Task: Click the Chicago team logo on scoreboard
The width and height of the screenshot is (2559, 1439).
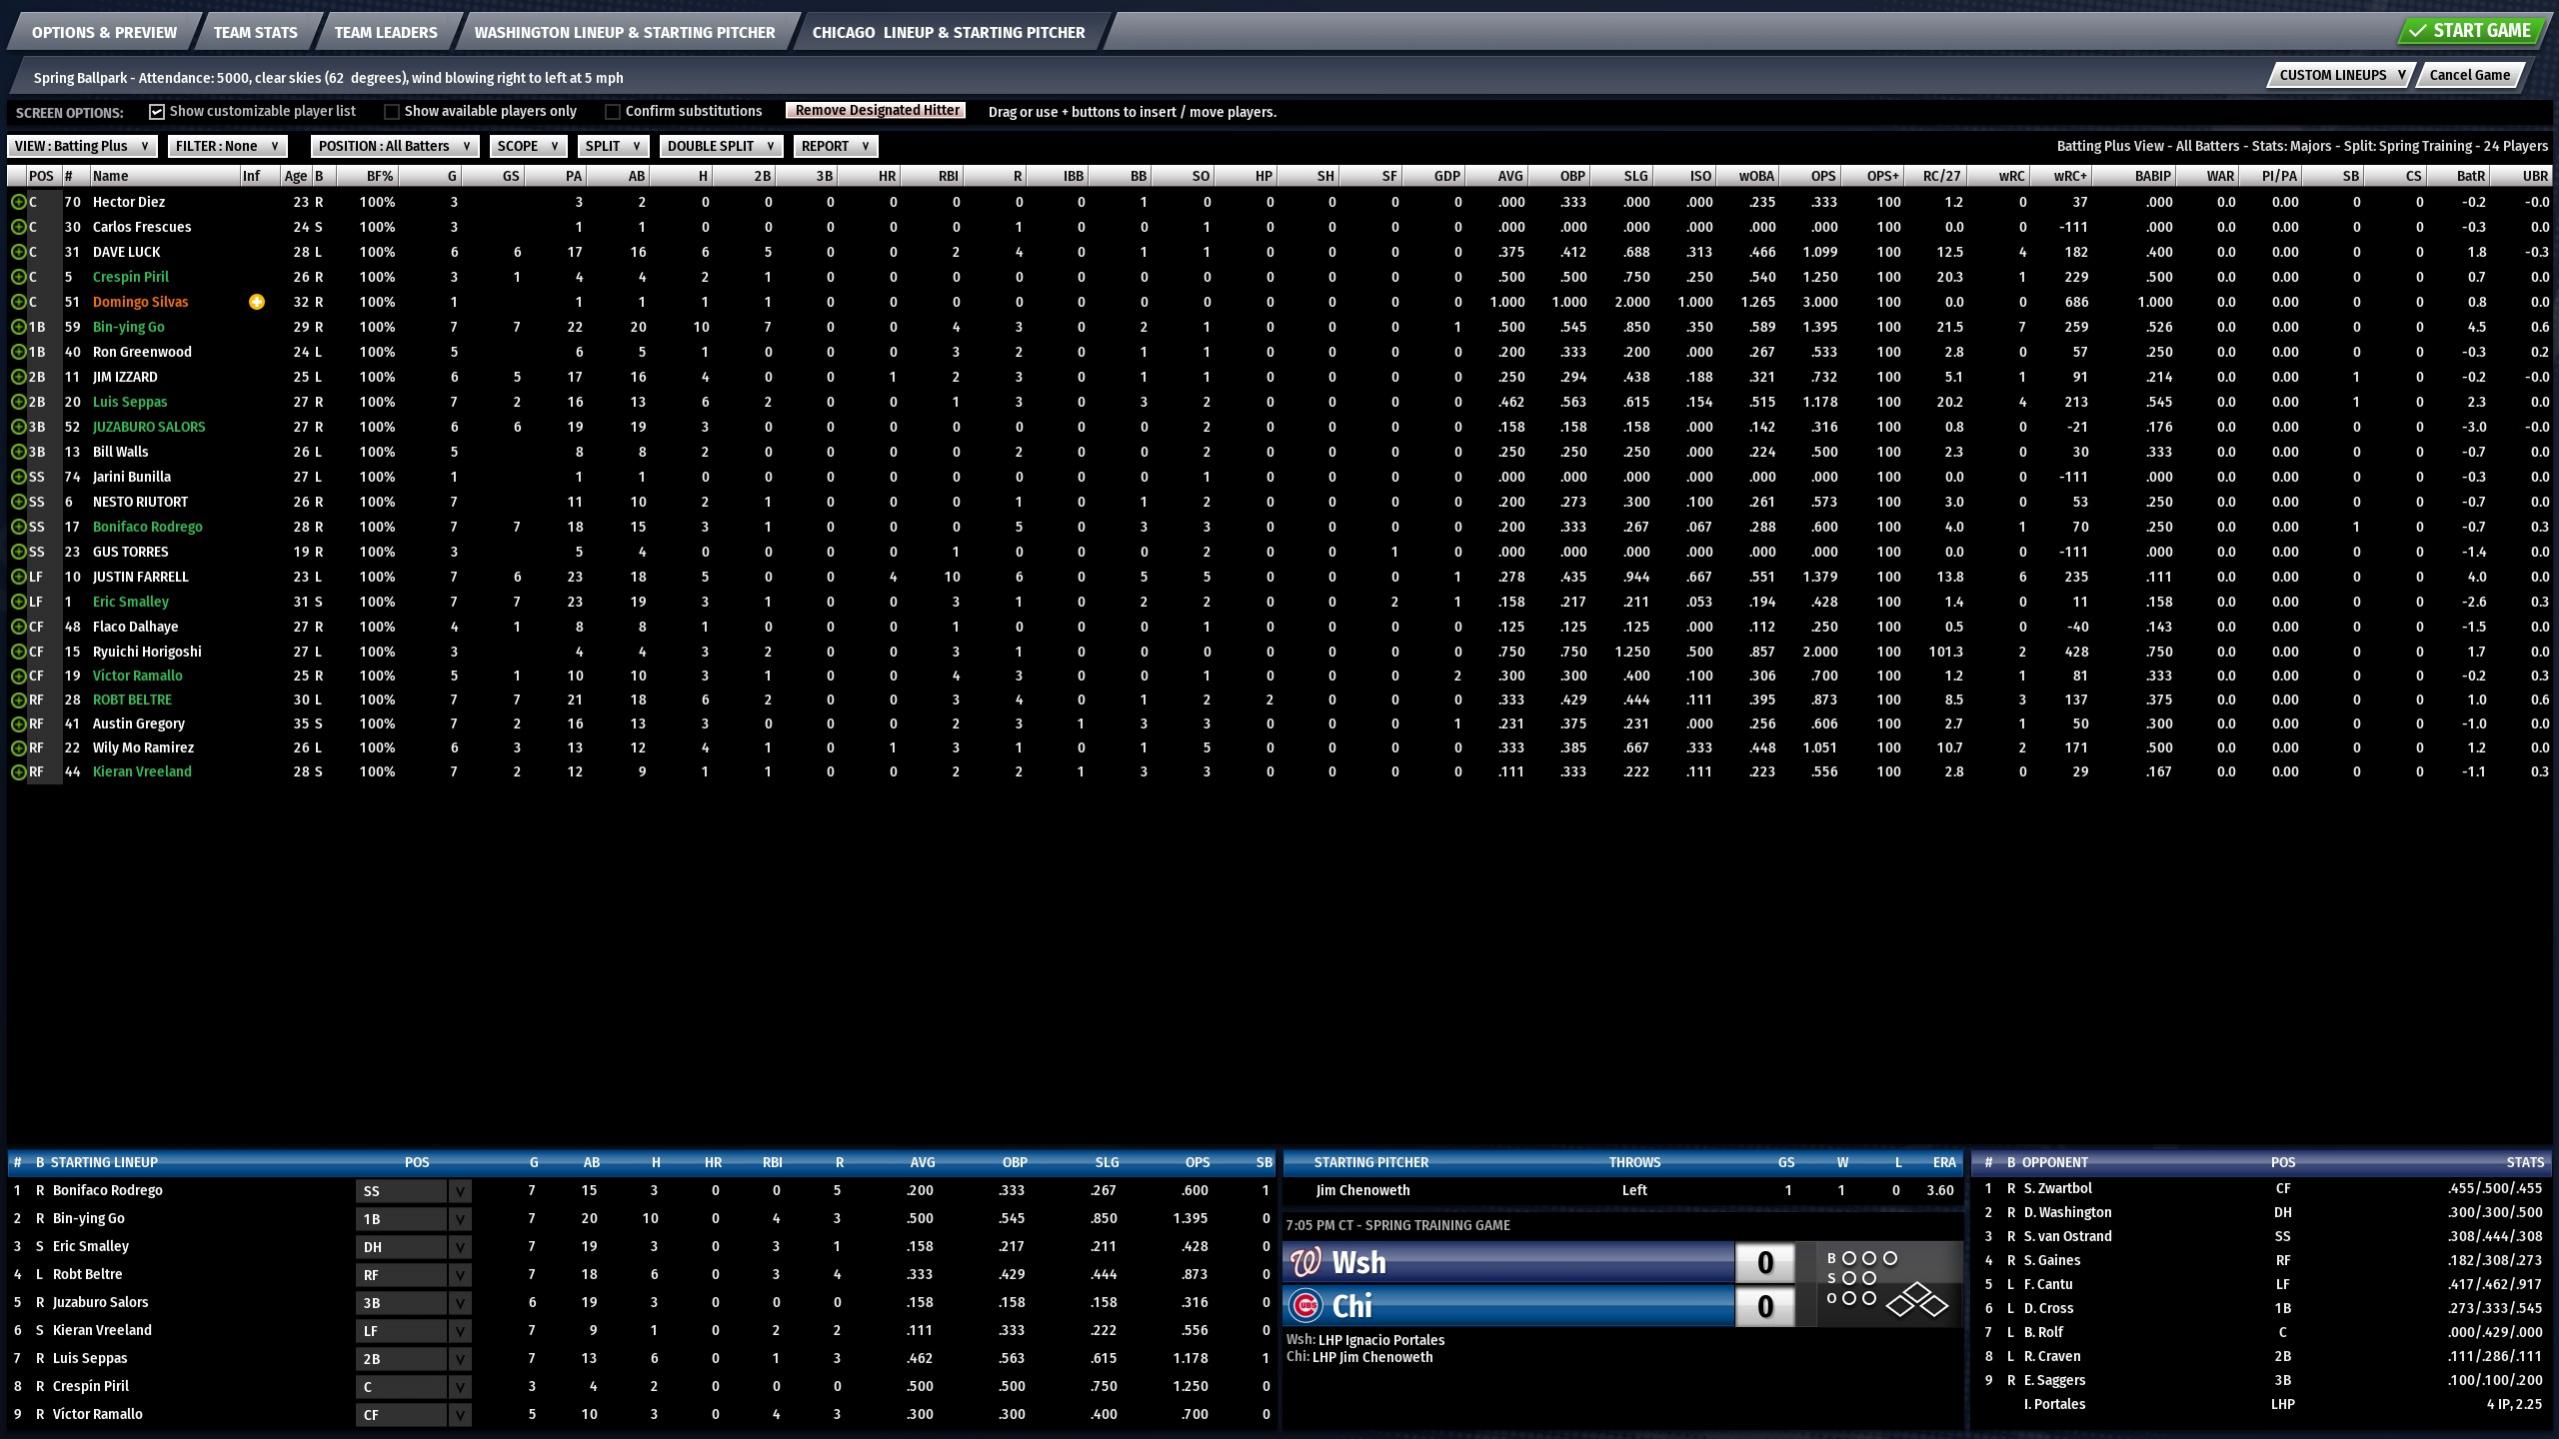Action: pyautogui.click(x=1305, y=1306)
